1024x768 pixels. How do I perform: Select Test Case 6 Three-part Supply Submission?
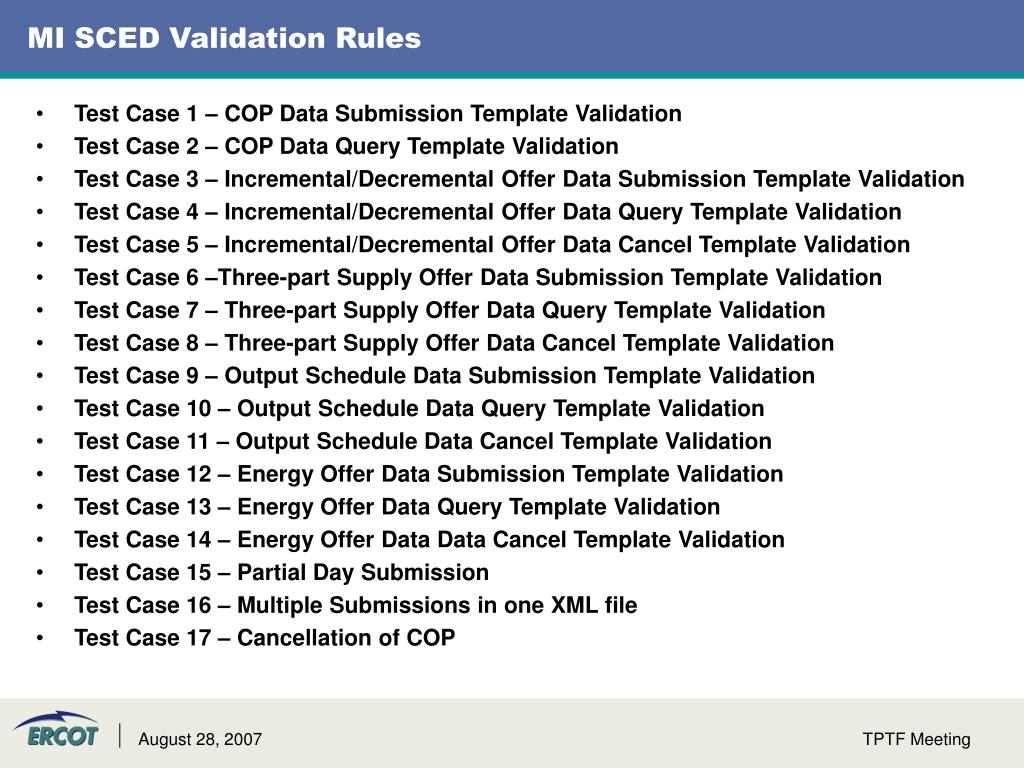pos(478,278)
